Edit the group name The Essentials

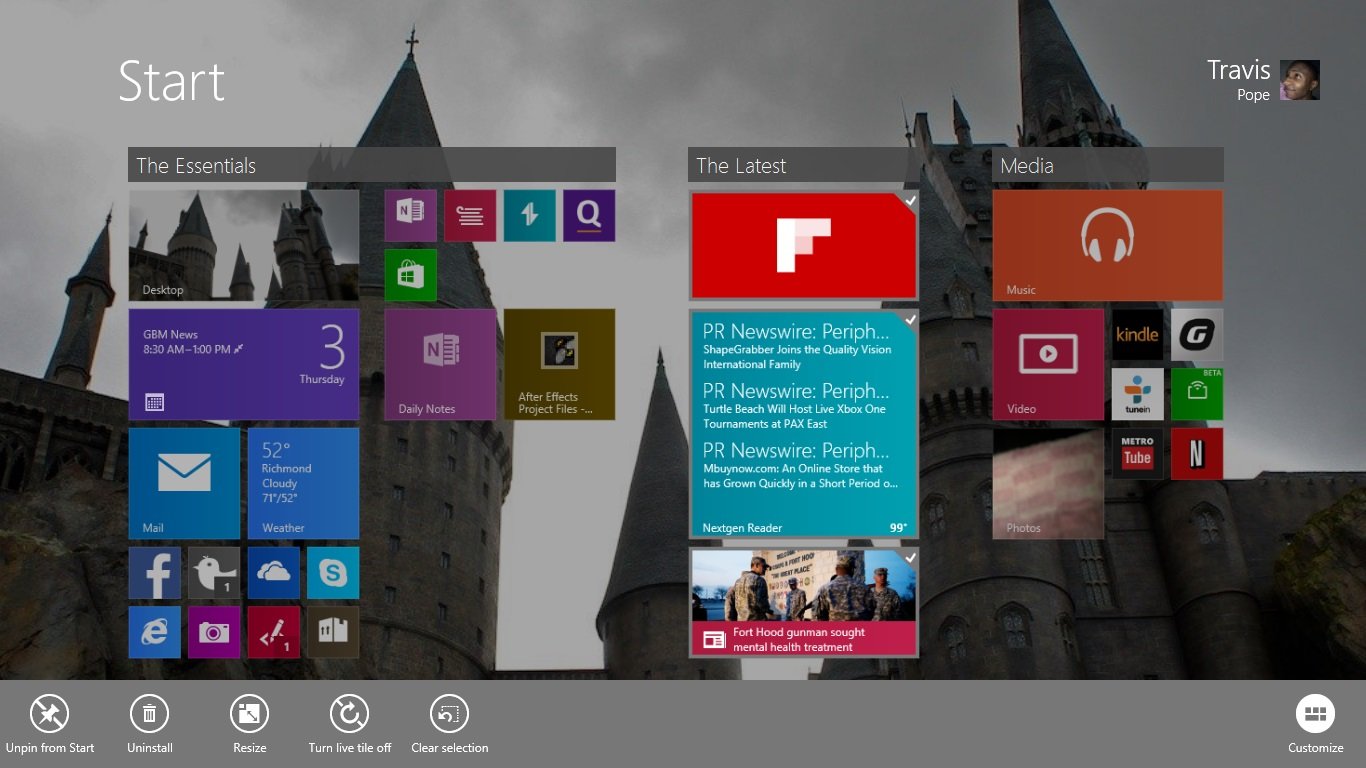pyautogui.click(x=372, y=165)
